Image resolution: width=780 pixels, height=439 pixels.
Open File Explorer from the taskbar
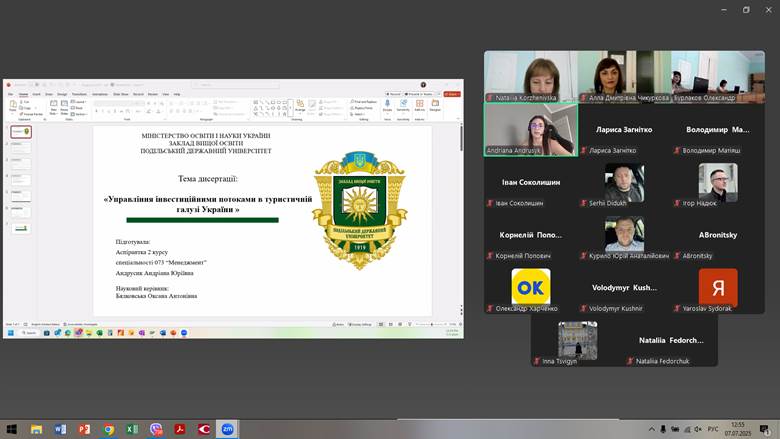pyautogui.click(x=36, y=429)
